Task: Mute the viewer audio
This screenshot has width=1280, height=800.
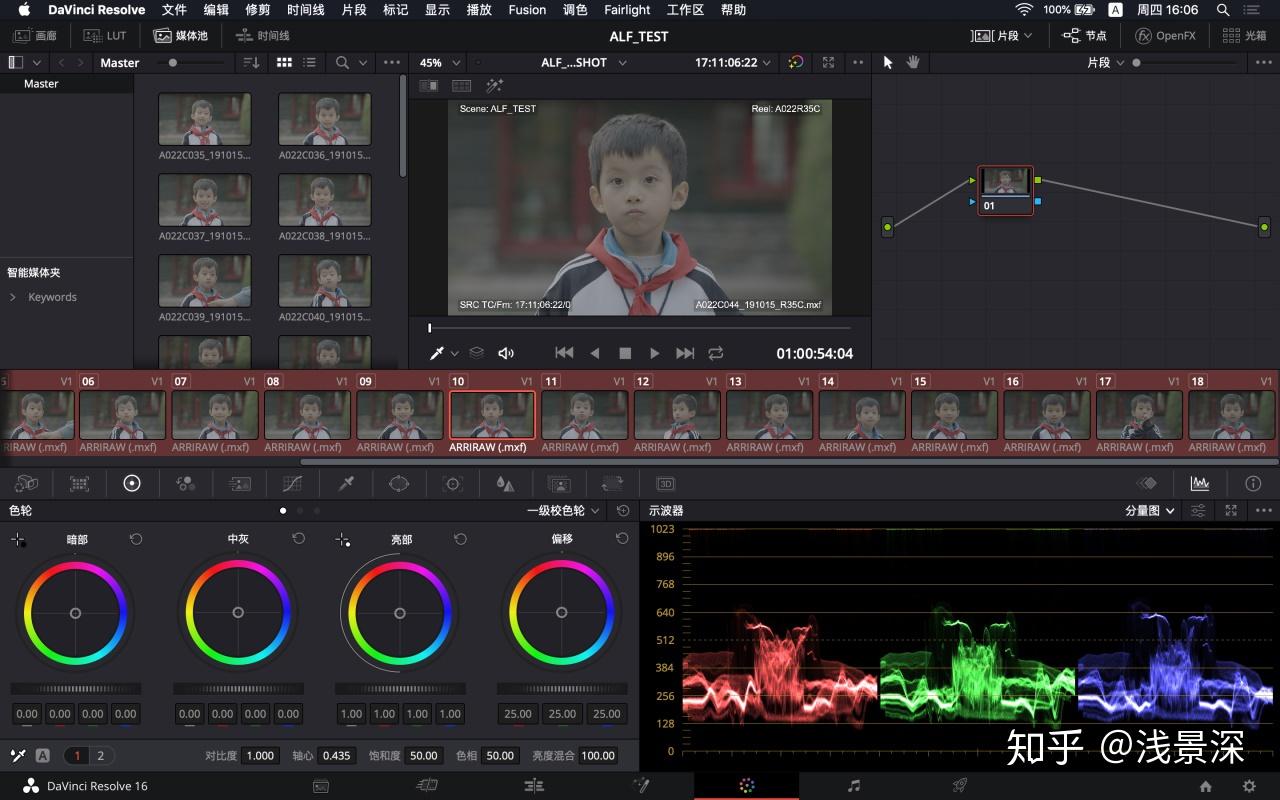Action: pyautogui.click(x=506, y=353)
